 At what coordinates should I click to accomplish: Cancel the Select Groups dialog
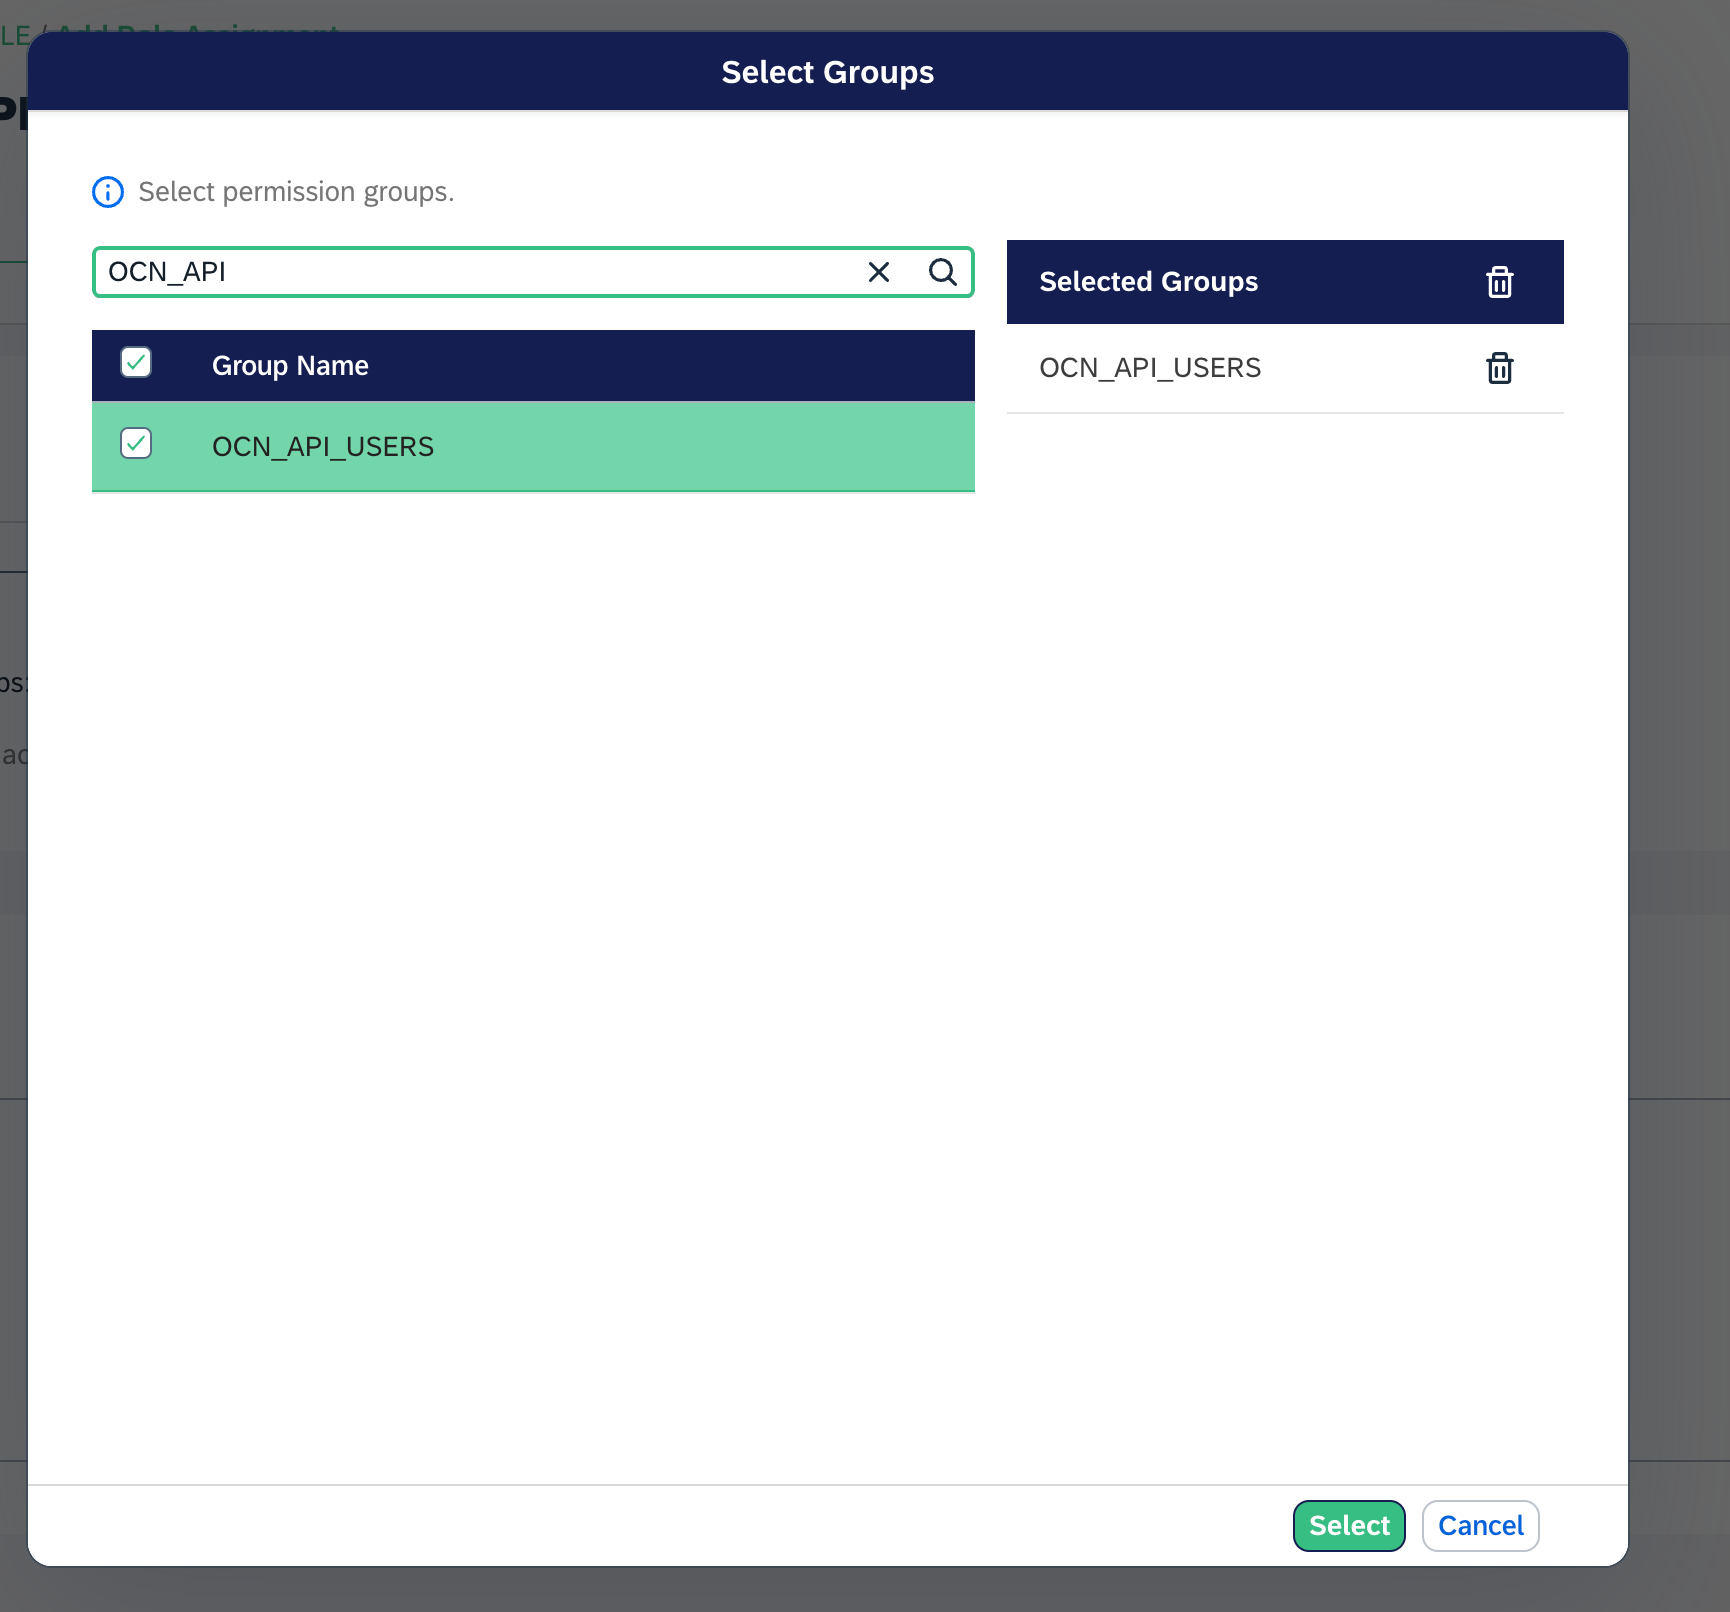click(x=1480, y=1526)
